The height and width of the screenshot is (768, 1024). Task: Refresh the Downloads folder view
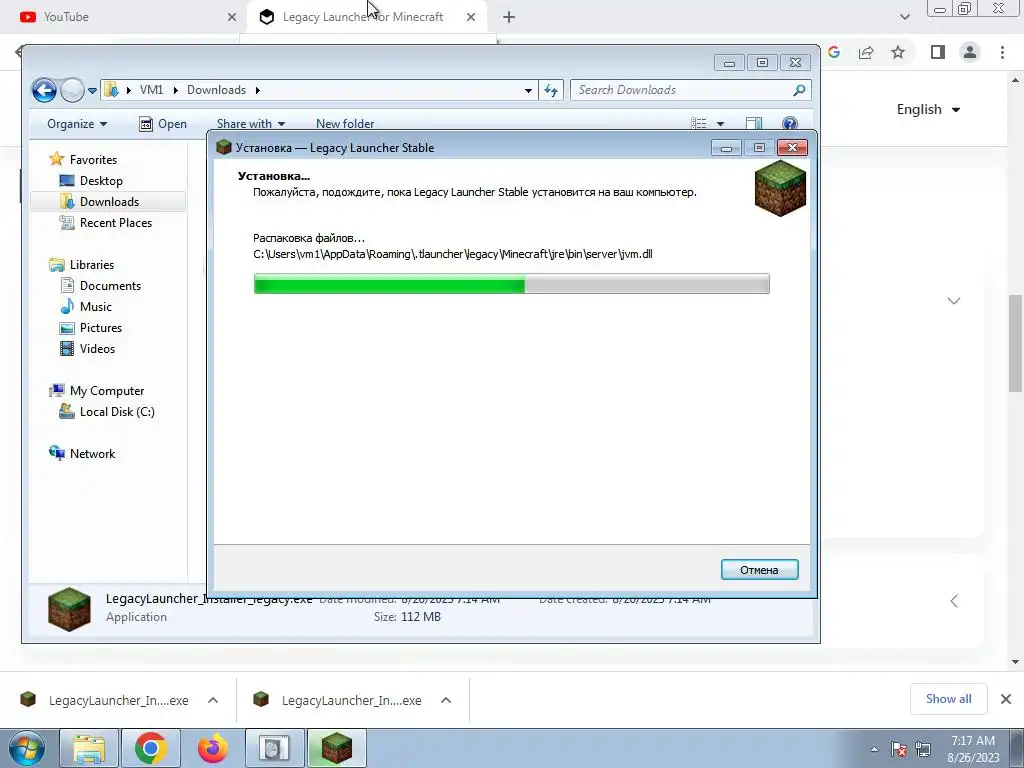pos(551,90)
